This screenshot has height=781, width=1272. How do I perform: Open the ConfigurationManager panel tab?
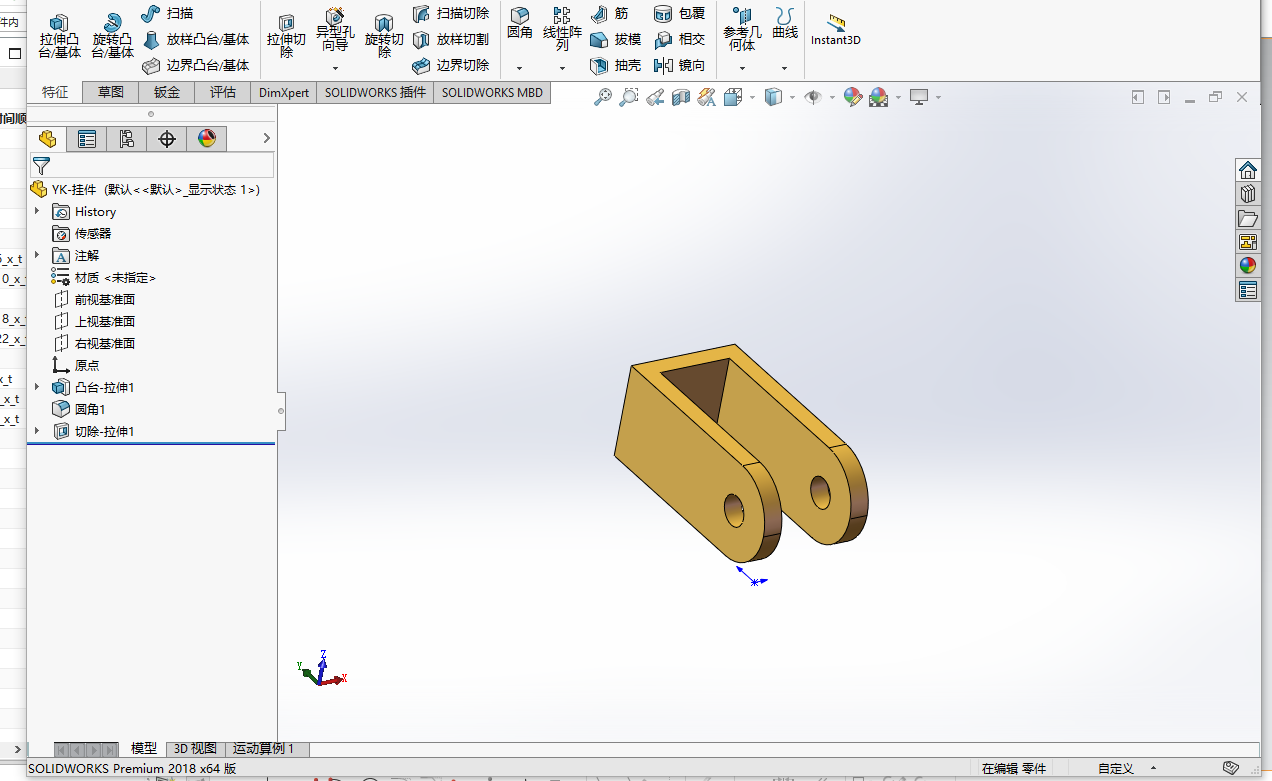(x=127, y=139)
